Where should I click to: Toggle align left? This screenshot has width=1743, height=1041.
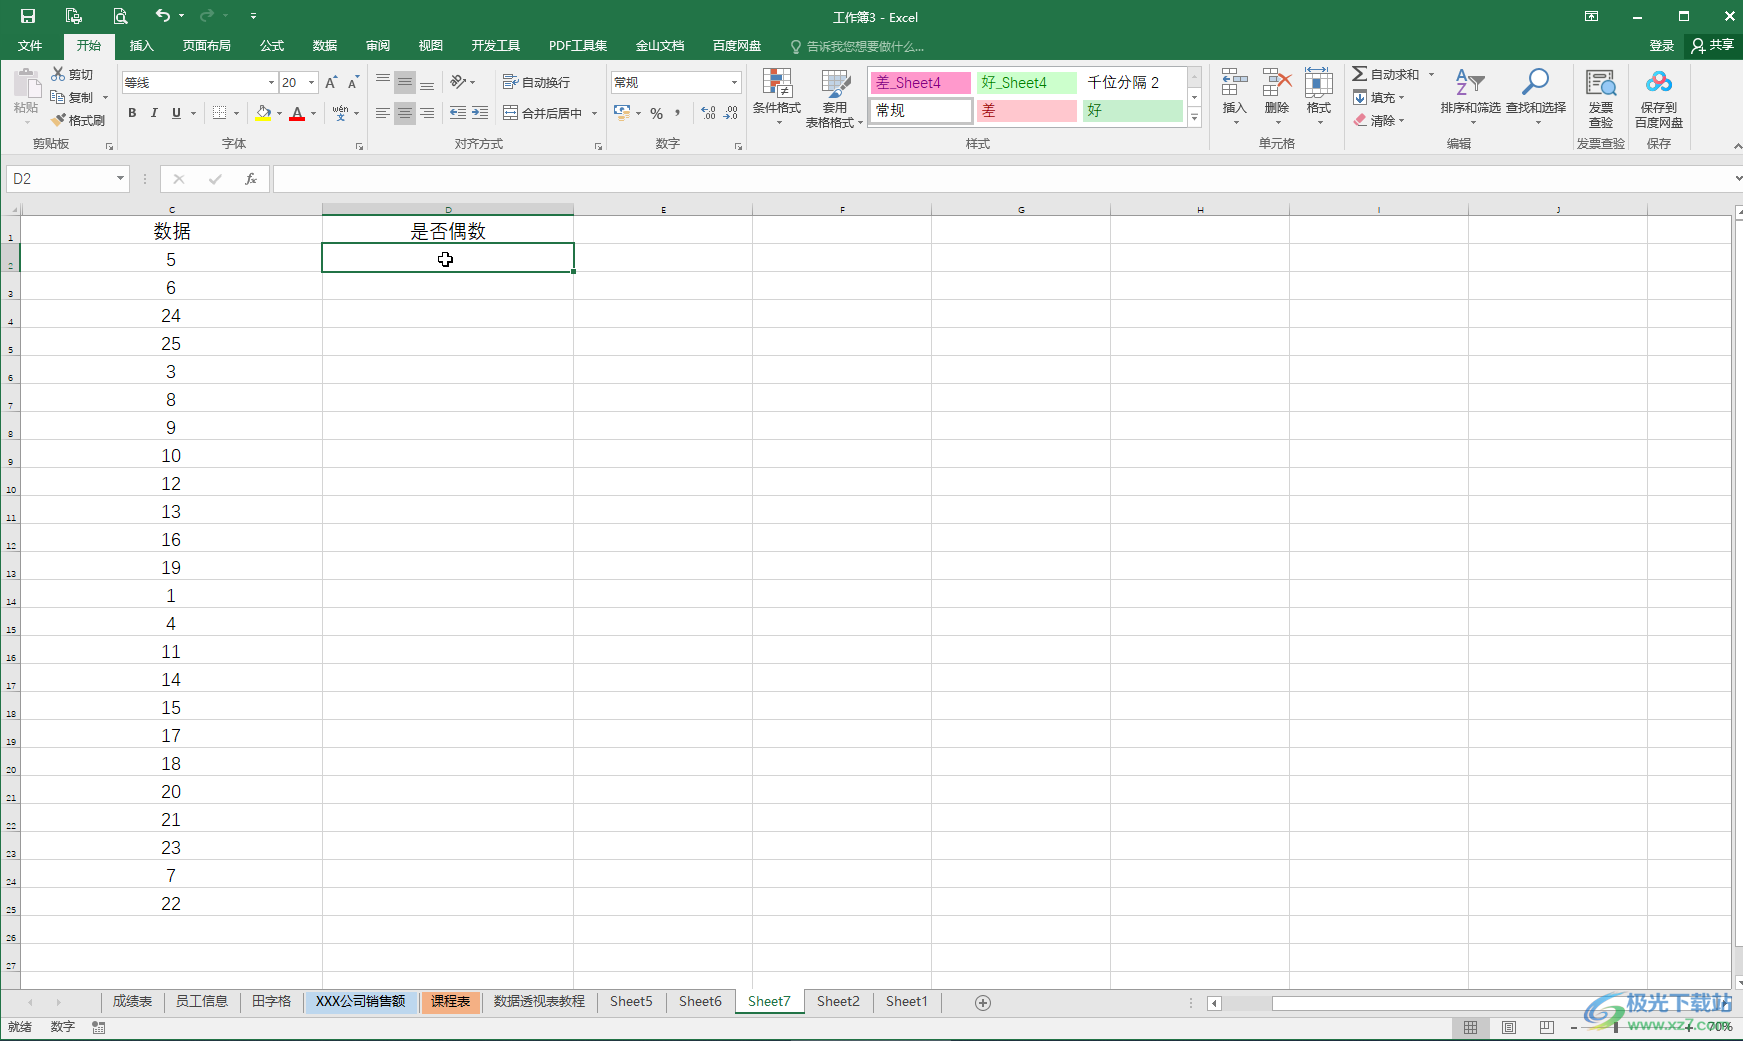click(382, 113)
